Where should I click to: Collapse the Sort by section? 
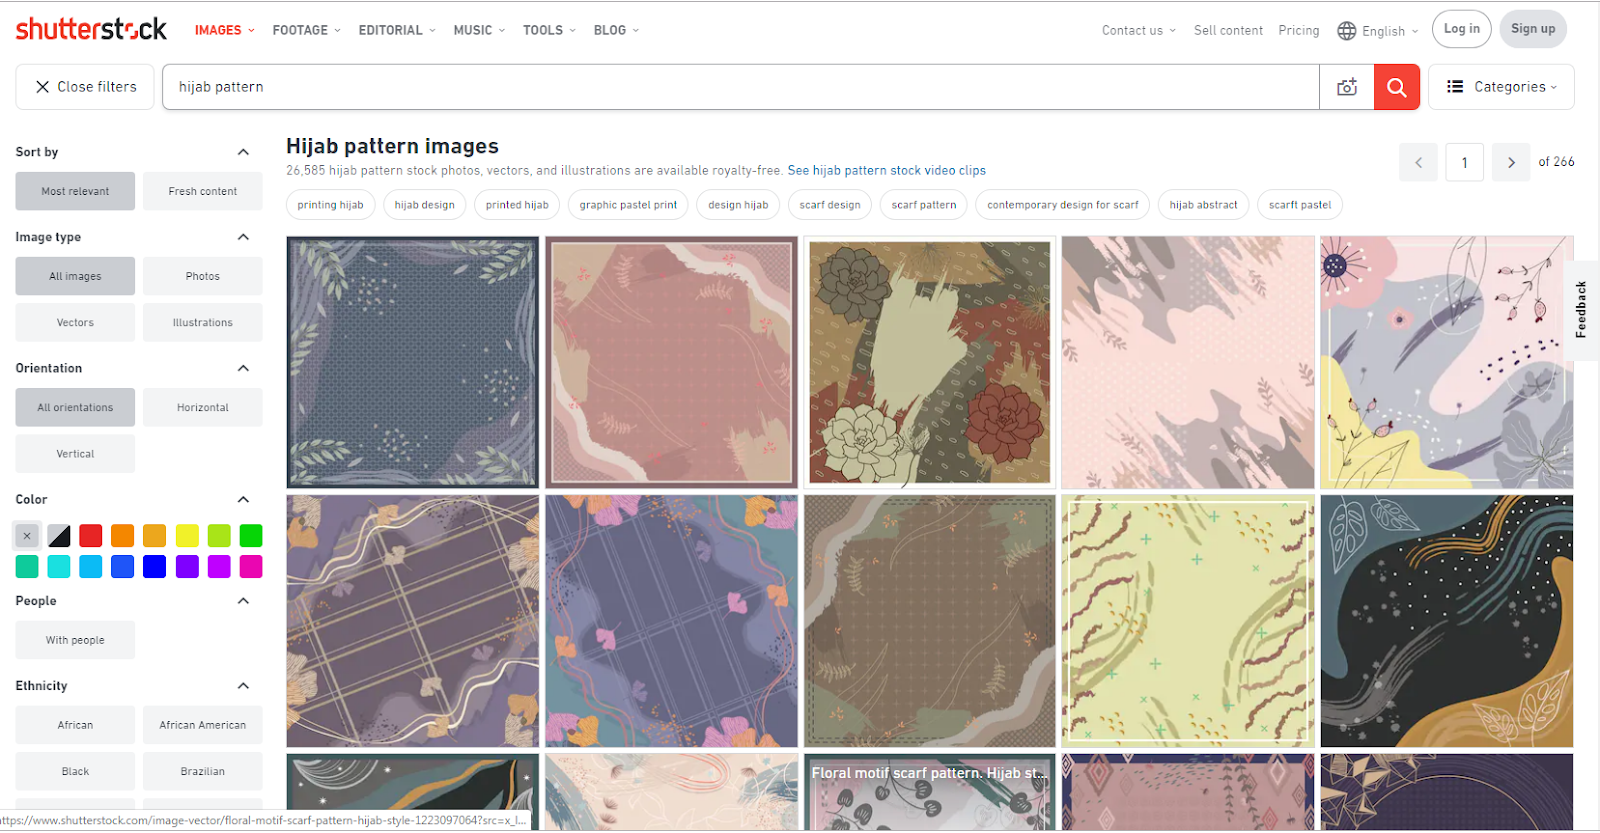coord(243,152)
